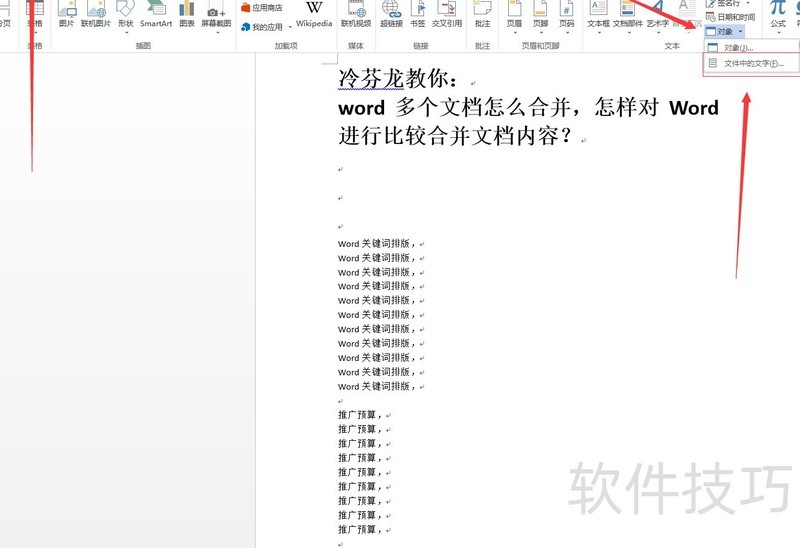Click the 图片 (Pictures) insert icon

tap(66, 14)
